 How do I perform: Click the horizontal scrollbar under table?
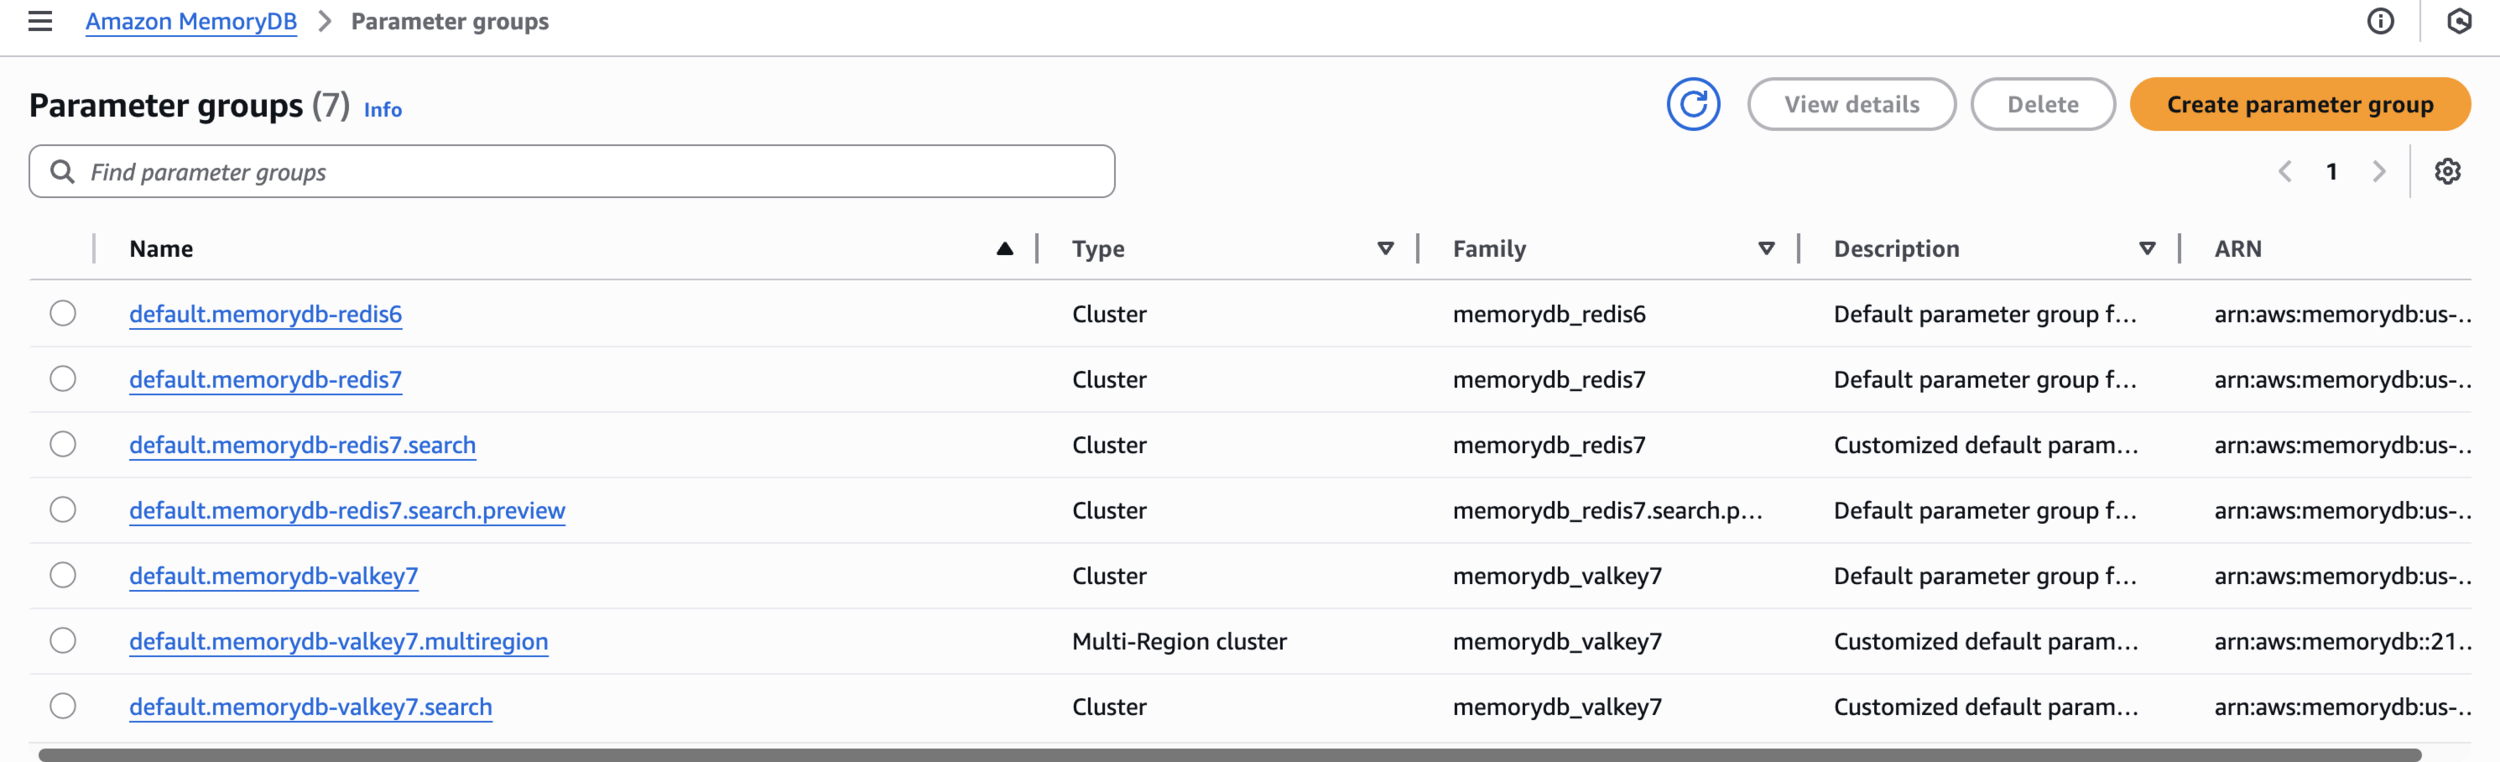coord(1229,755)
